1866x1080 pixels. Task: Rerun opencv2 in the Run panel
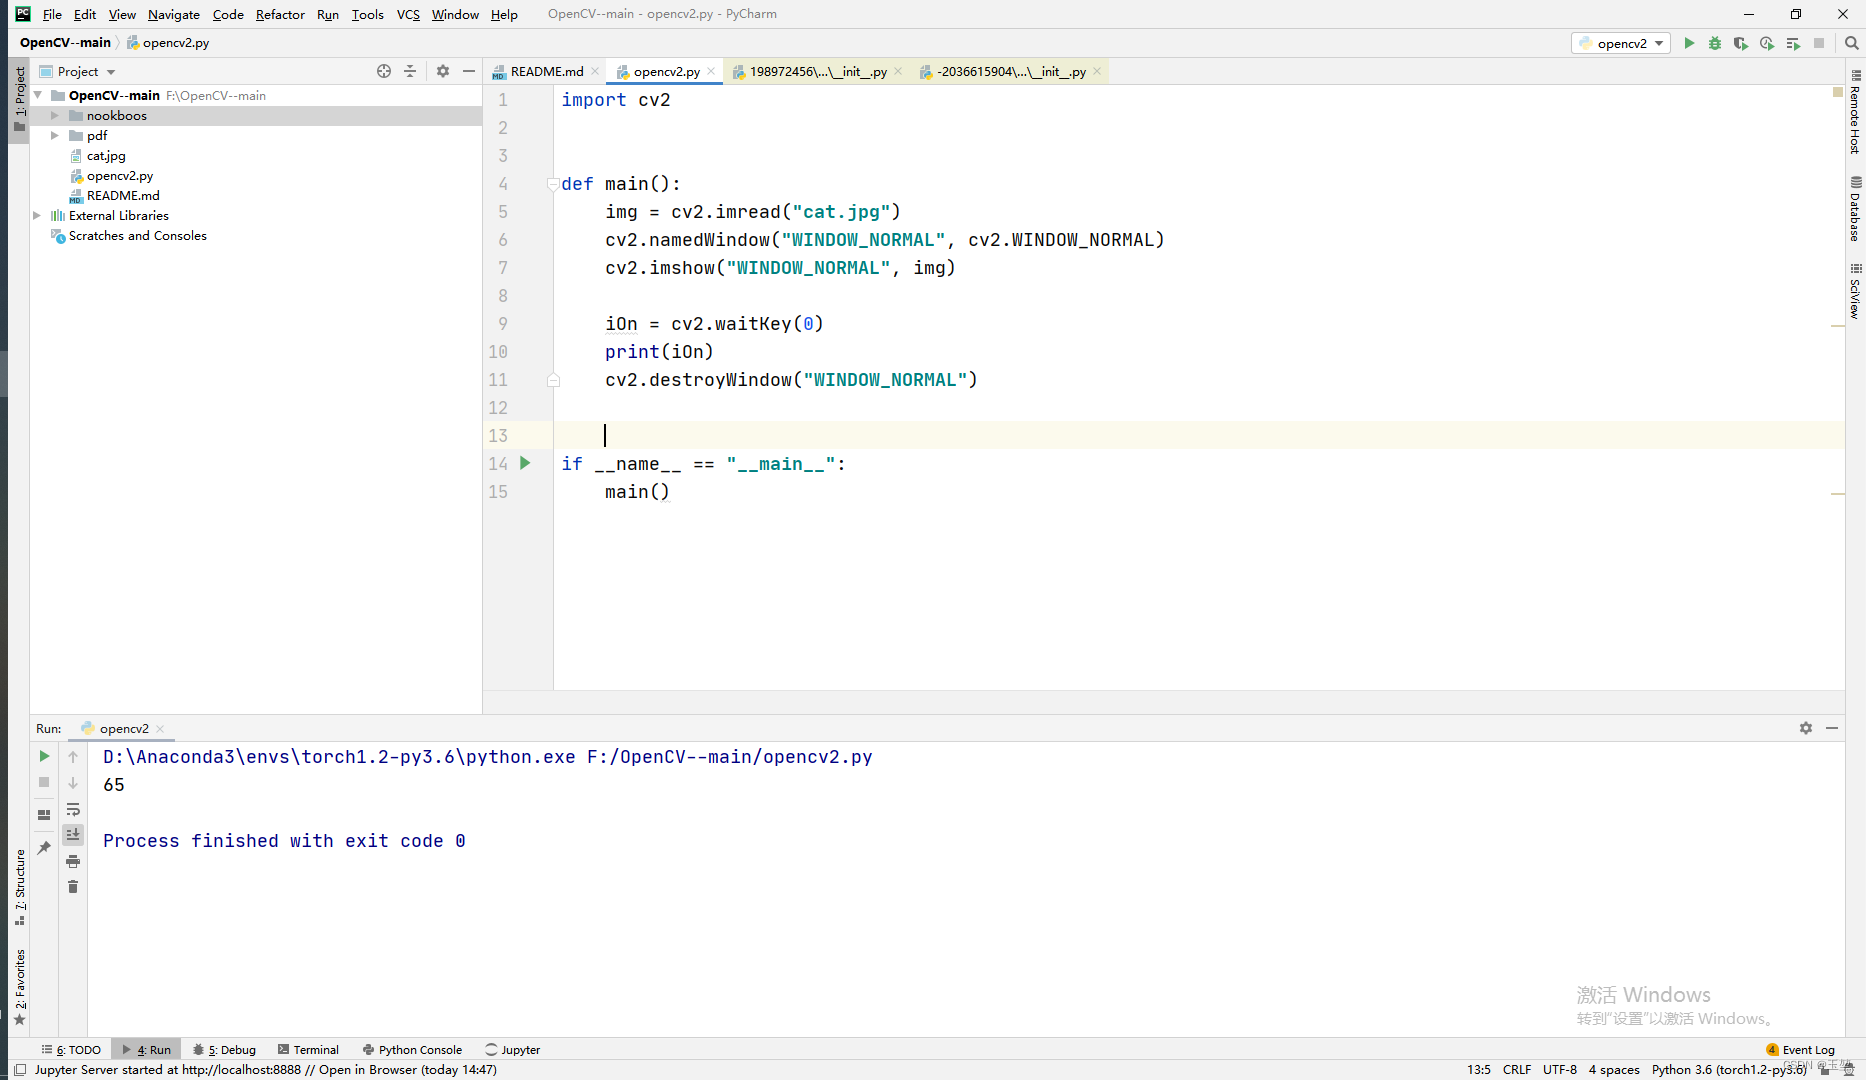coord(44,756)
